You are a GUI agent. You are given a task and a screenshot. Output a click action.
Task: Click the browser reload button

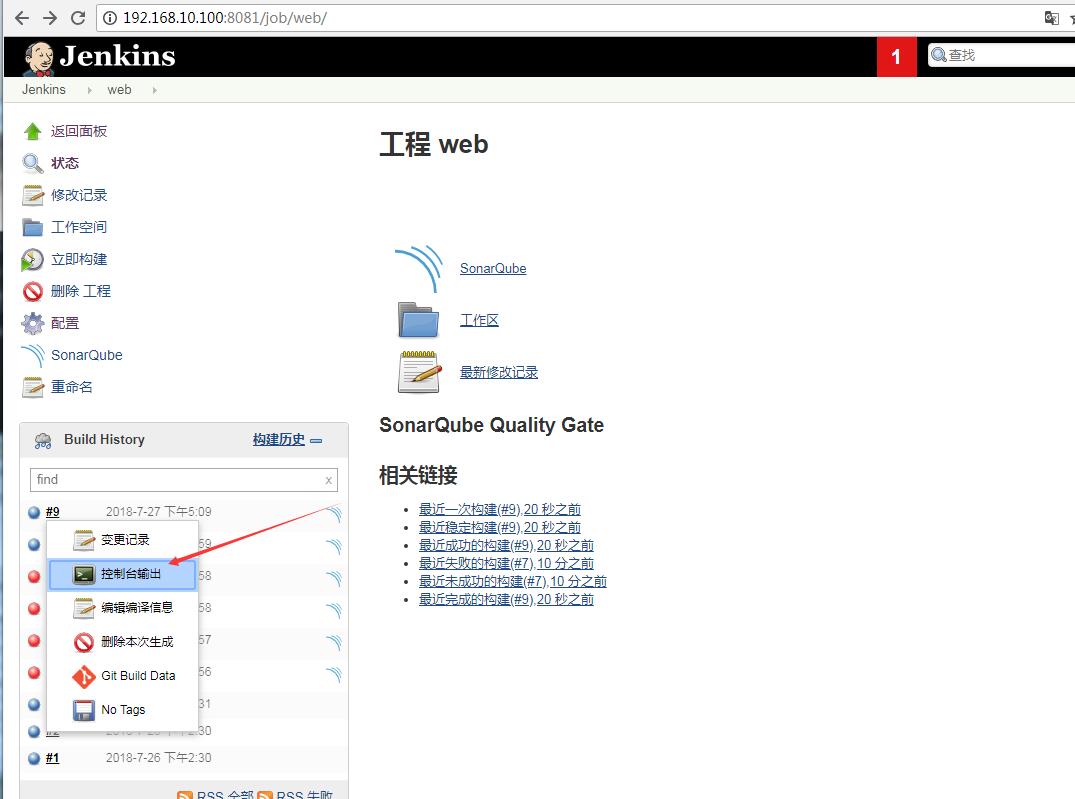click(x=78, y=18)
